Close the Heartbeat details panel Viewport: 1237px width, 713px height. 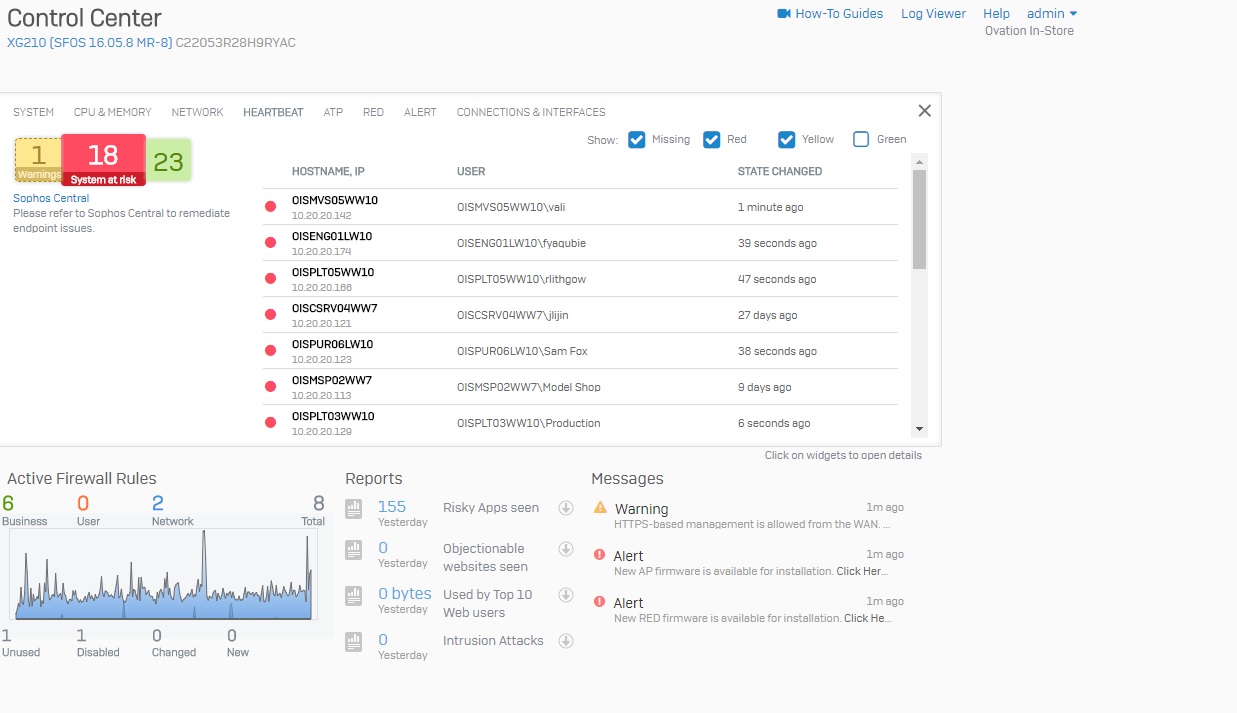[924, 111]
